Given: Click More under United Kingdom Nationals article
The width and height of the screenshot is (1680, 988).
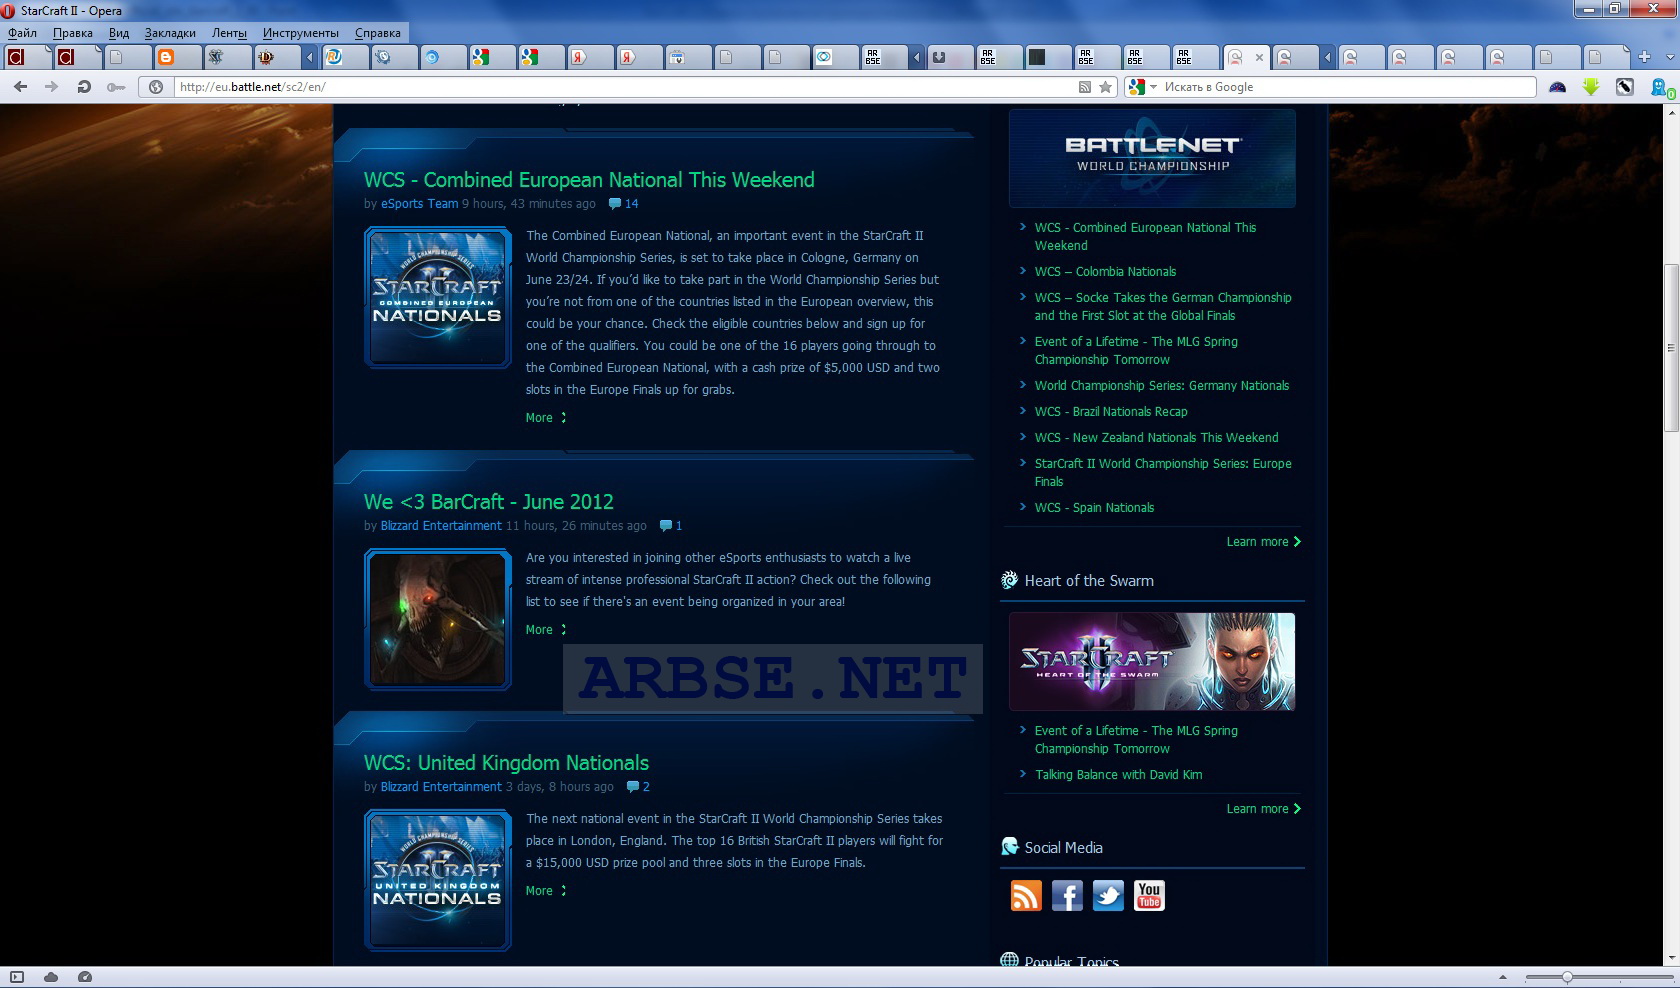Looking at the screenshot, I should 546,891.
